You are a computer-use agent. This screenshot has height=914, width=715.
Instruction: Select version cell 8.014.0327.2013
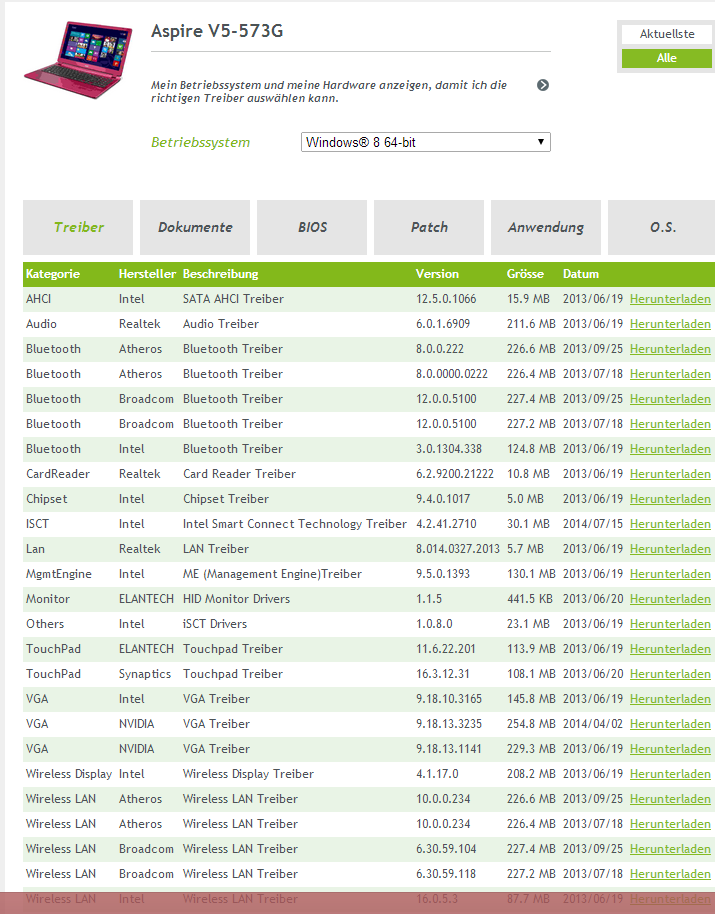(457, 549)
